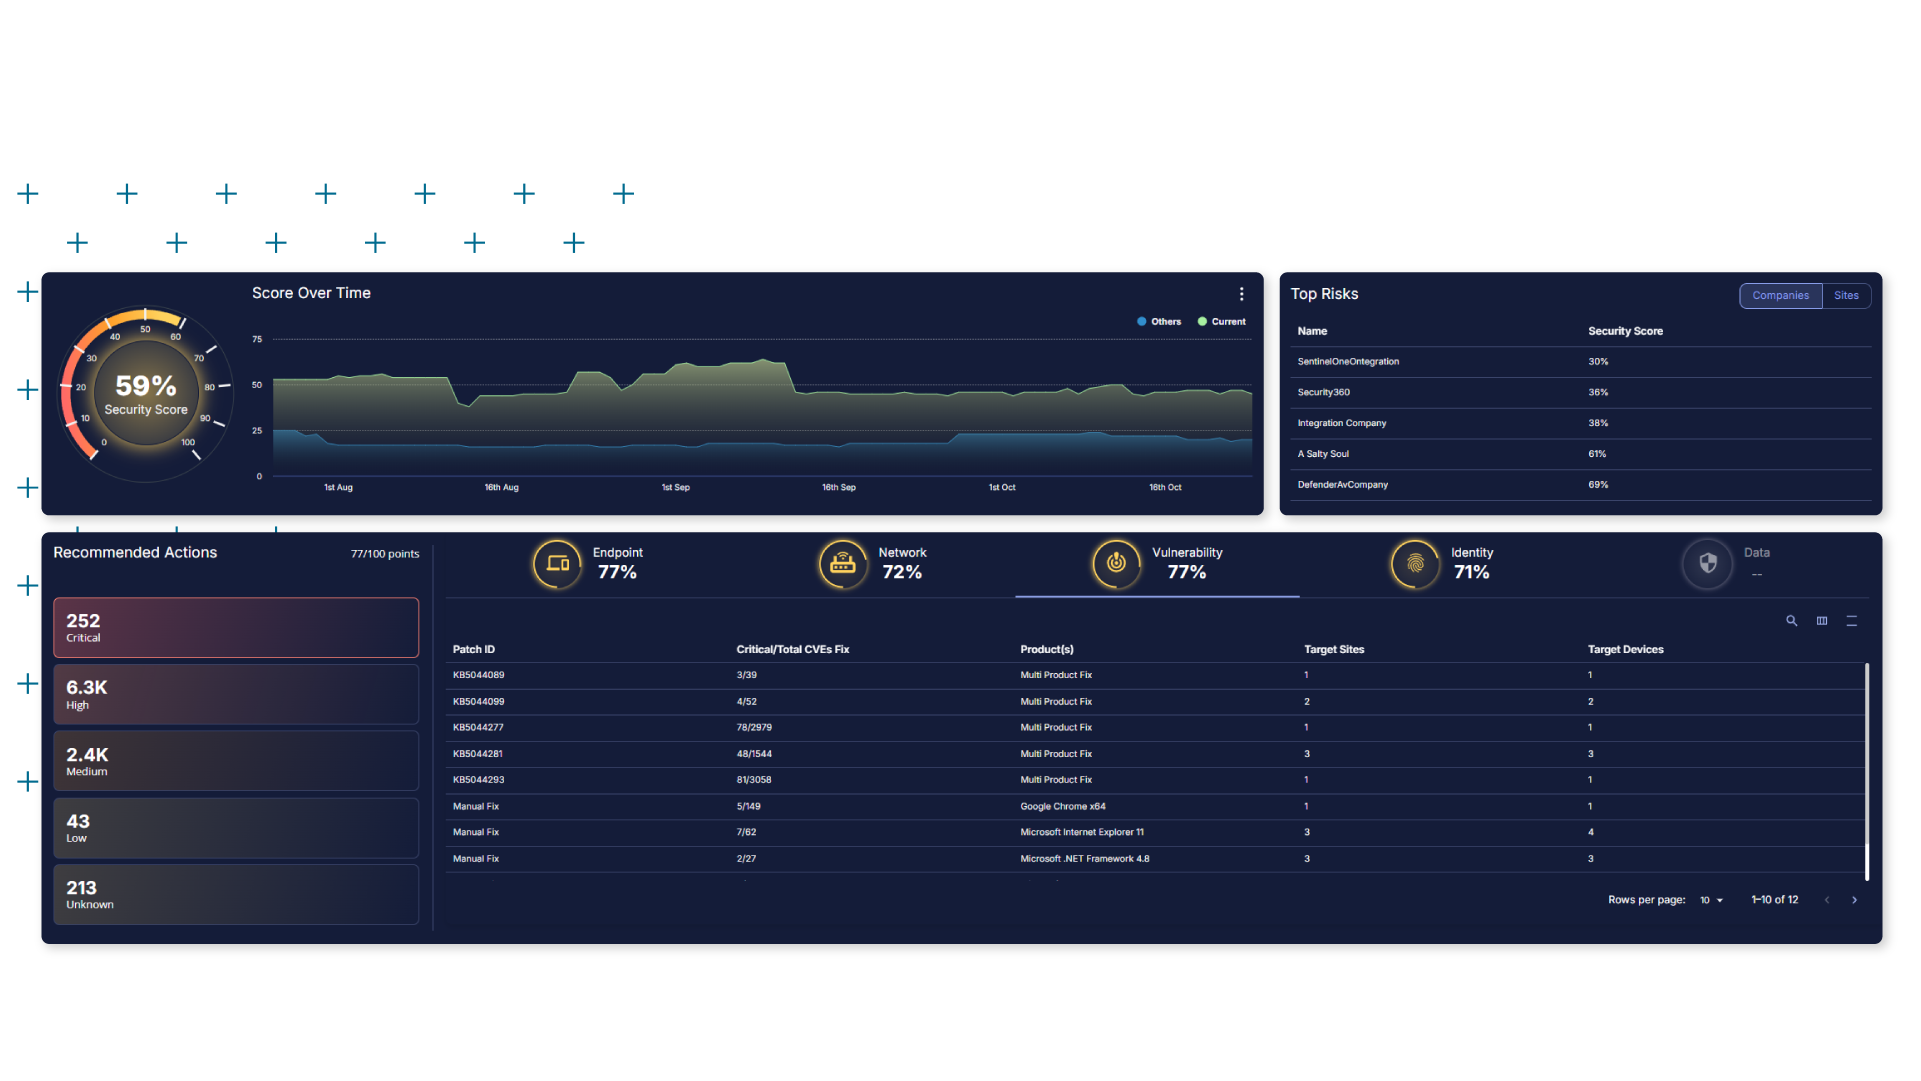Toggle the Others series in chart legend
The height and width of the screenshot is (1081, 1921).
coord(1159,322)
